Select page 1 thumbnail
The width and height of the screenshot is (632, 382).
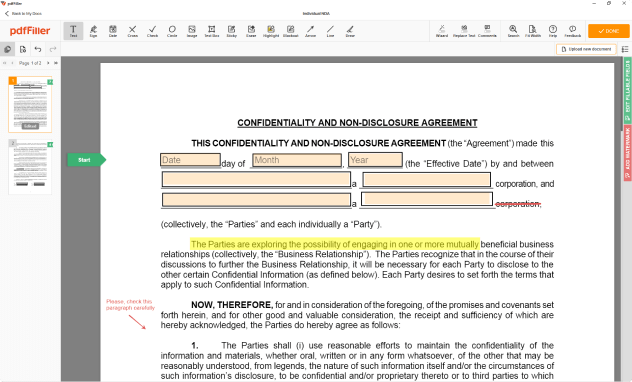tap(30, 104)
